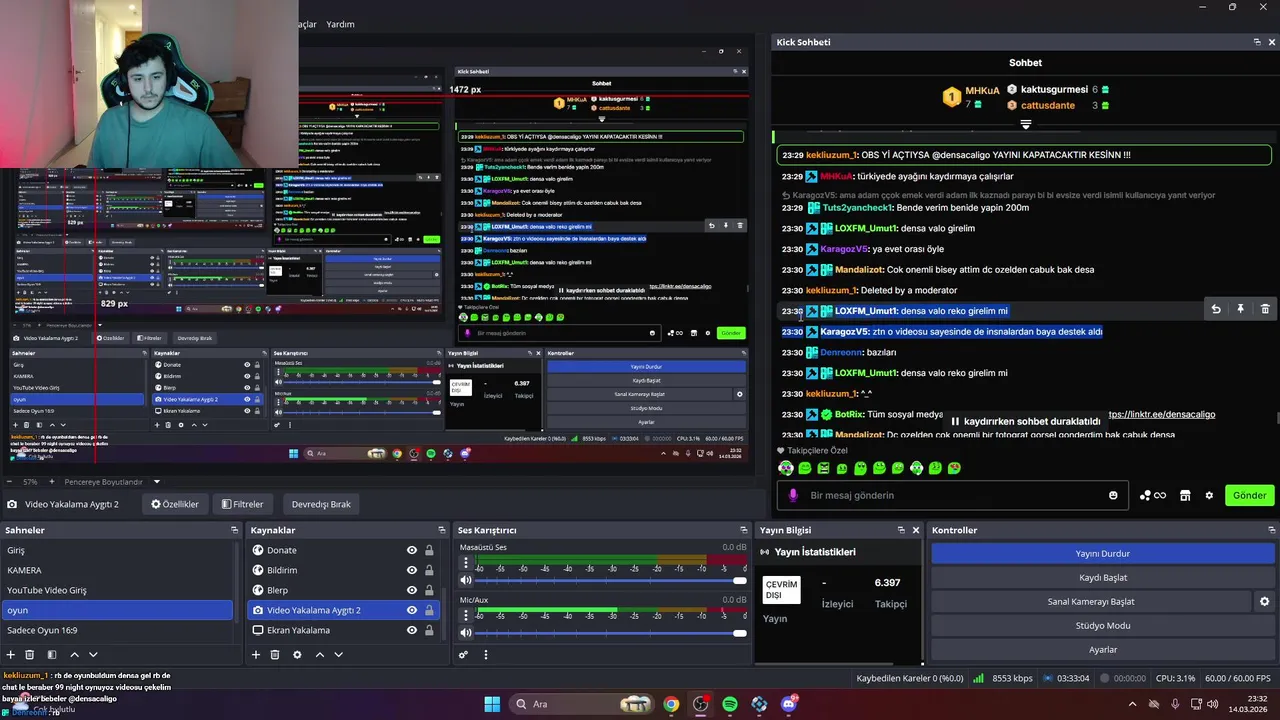Hide Blerp source visibility

pos(411,590)
